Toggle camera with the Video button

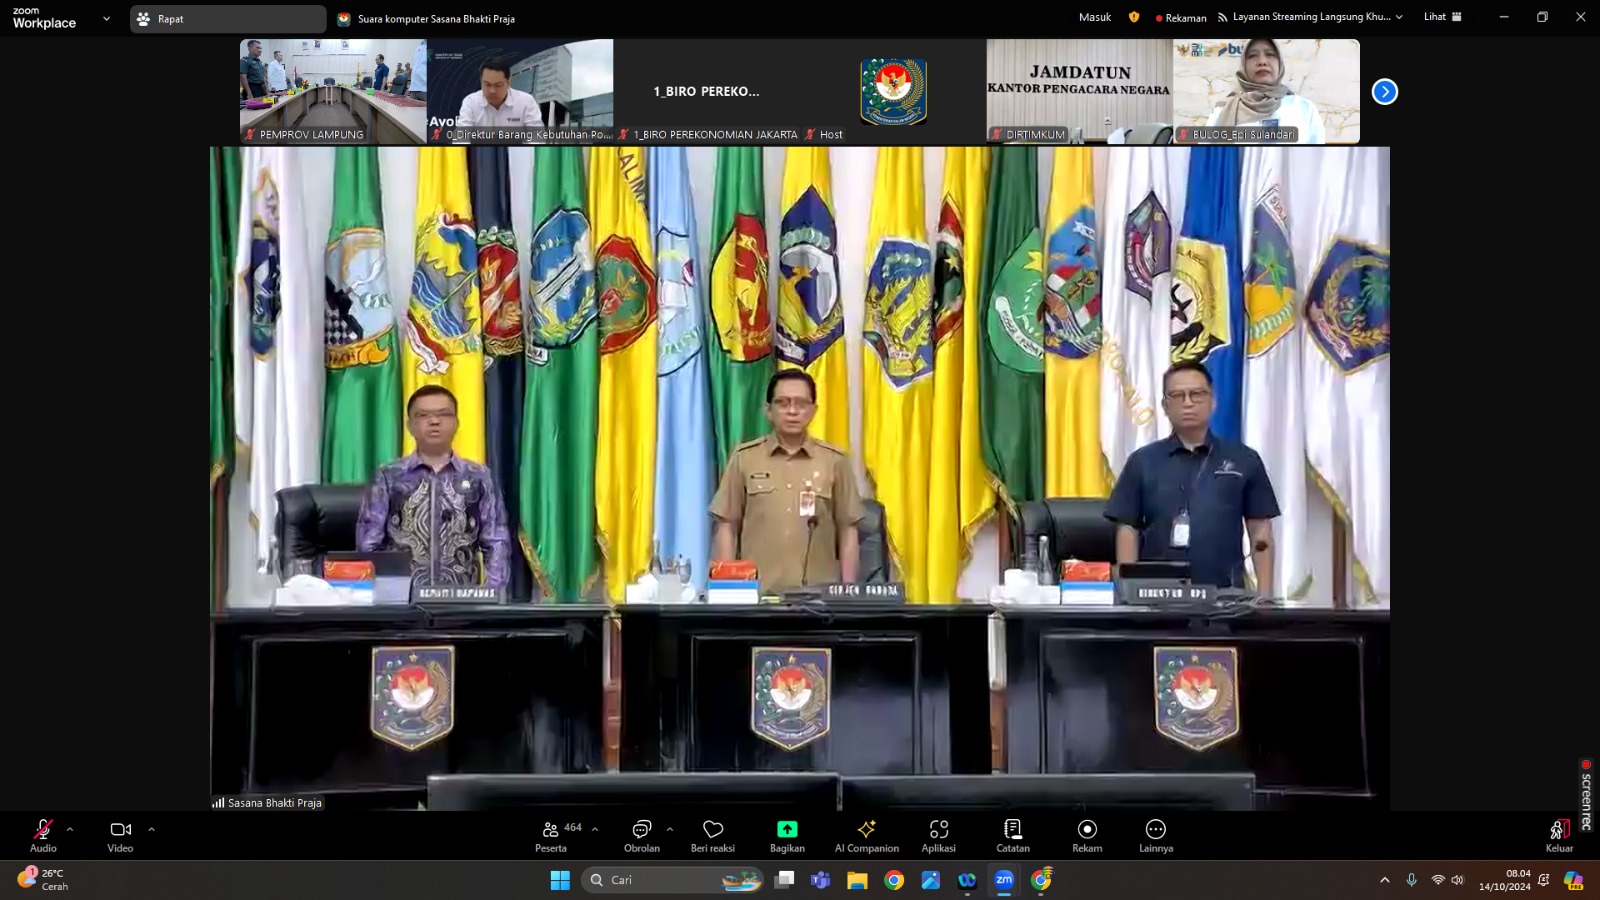(x=120, y=835)
